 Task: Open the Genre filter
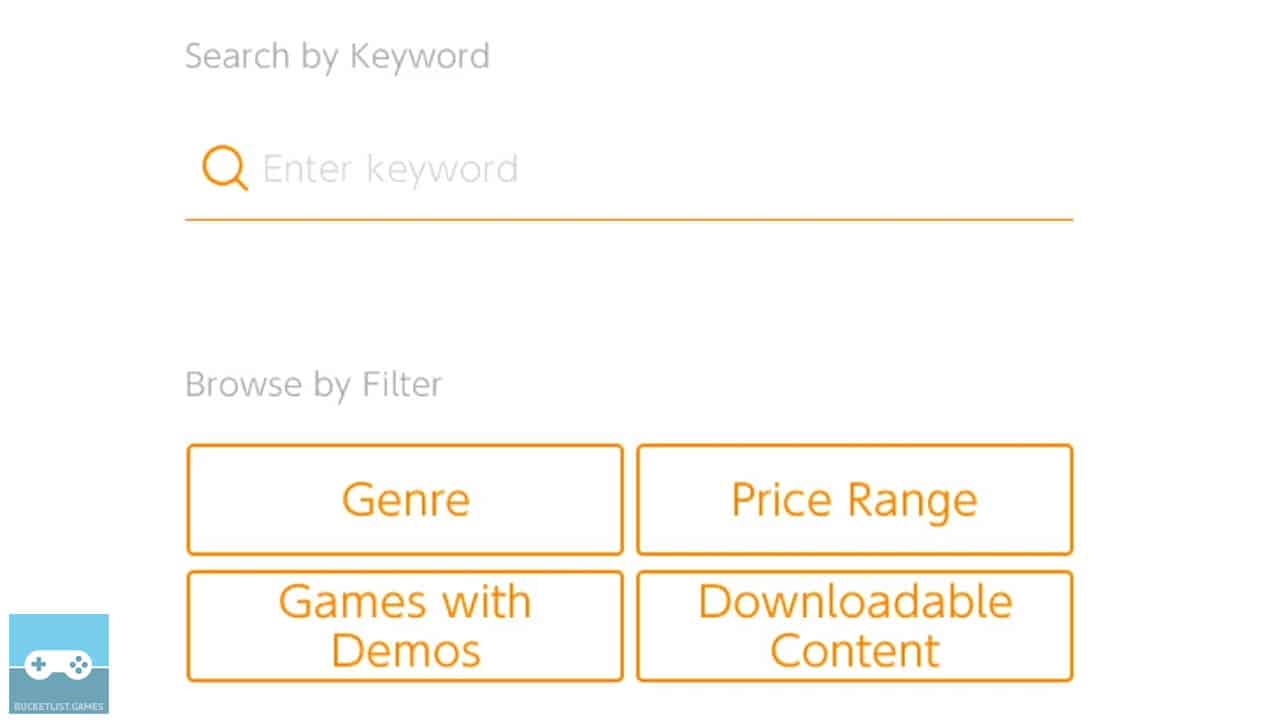(x=405, y=500)
